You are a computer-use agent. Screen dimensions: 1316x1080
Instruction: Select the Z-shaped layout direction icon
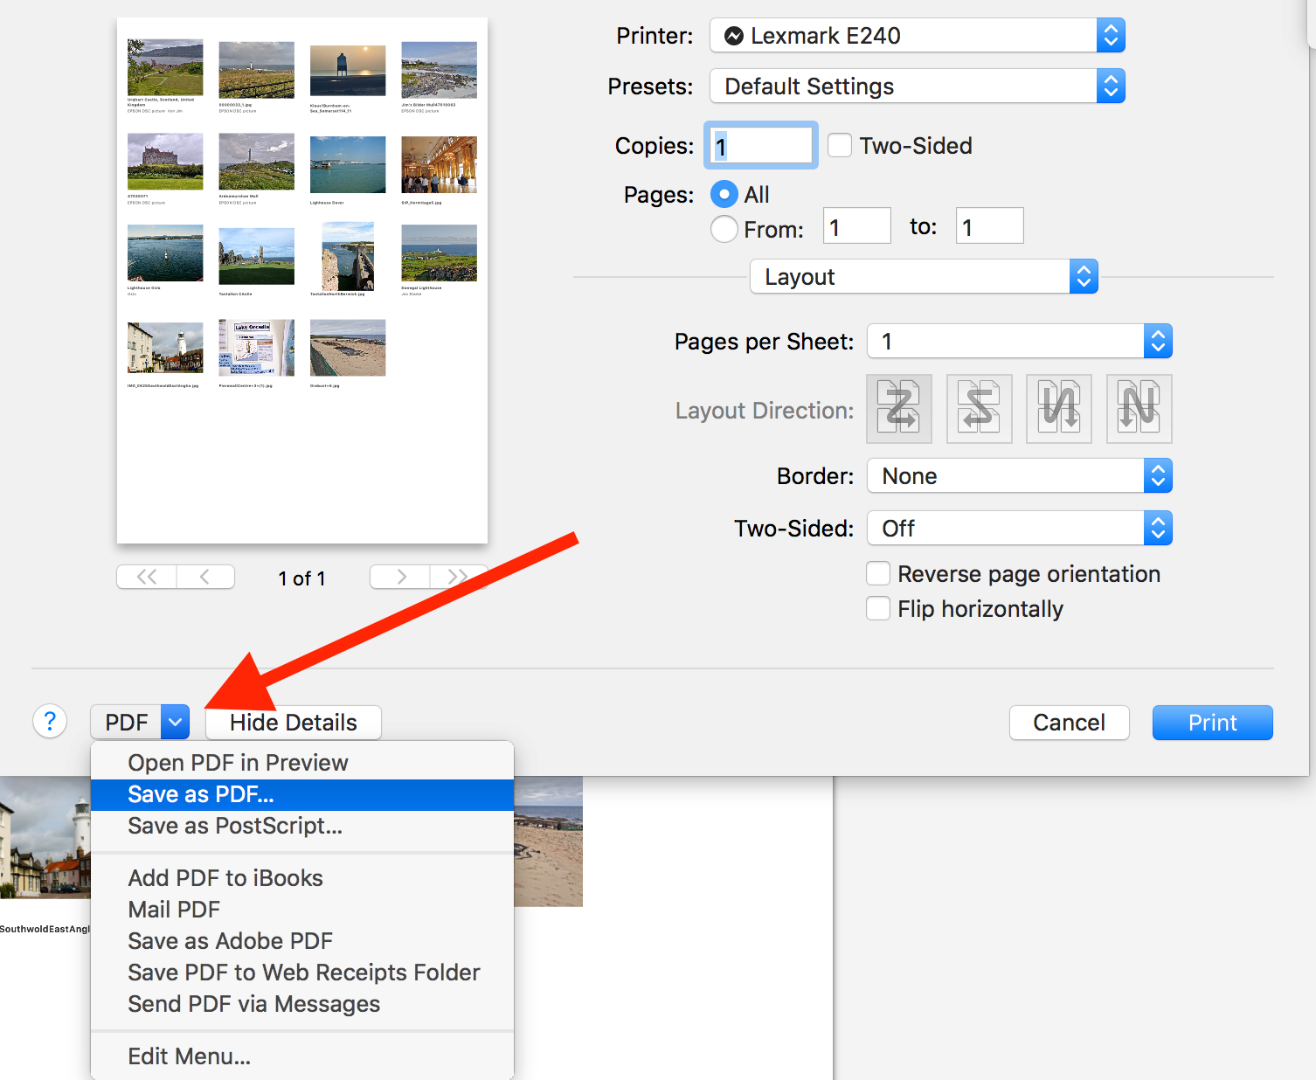point(899,409)
